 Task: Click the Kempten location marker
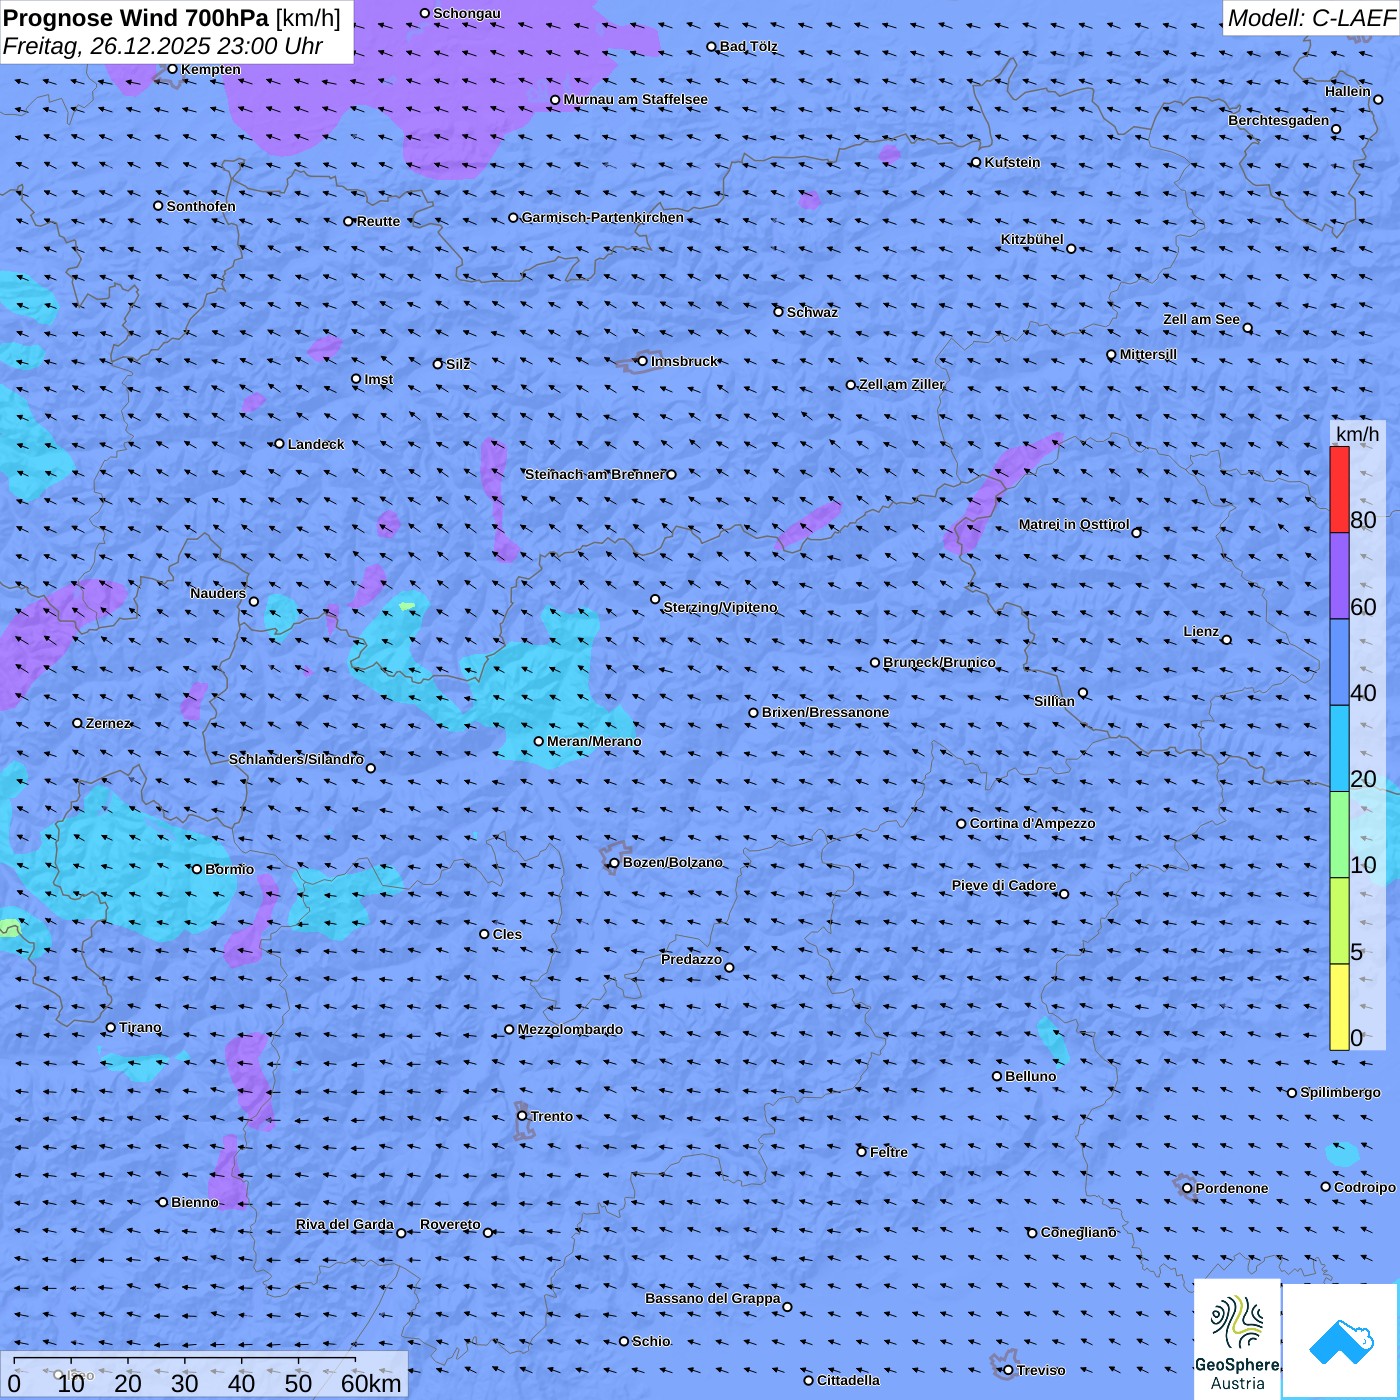tap(172, 69)
